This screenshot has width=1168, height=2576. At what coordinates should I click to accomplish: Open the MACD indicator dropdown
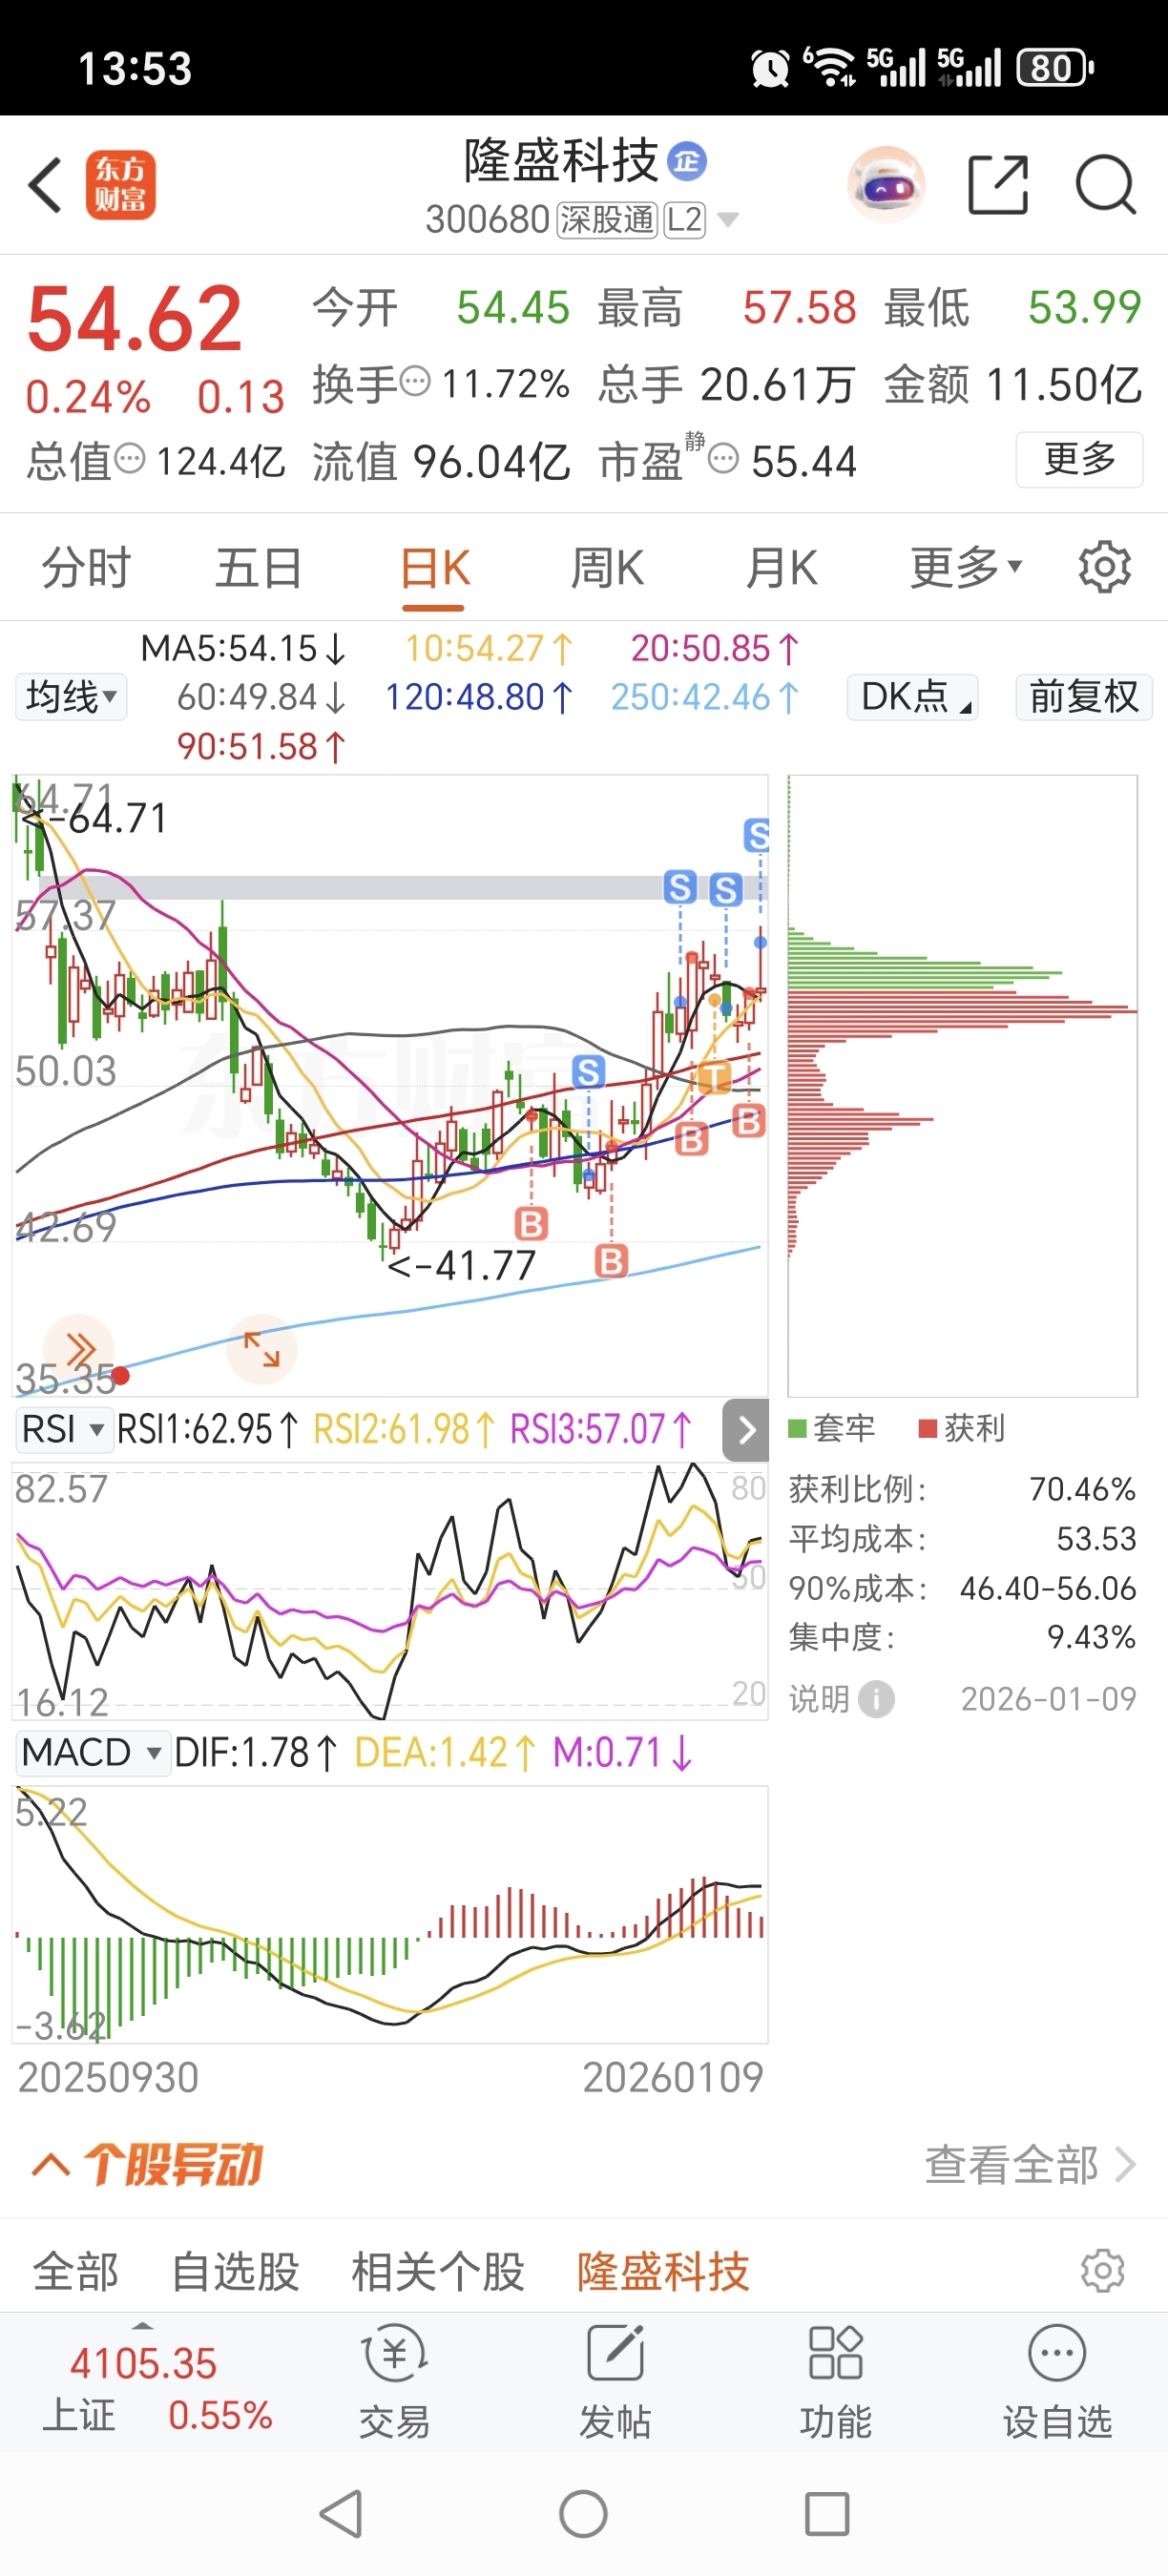tap(92, 1752)
